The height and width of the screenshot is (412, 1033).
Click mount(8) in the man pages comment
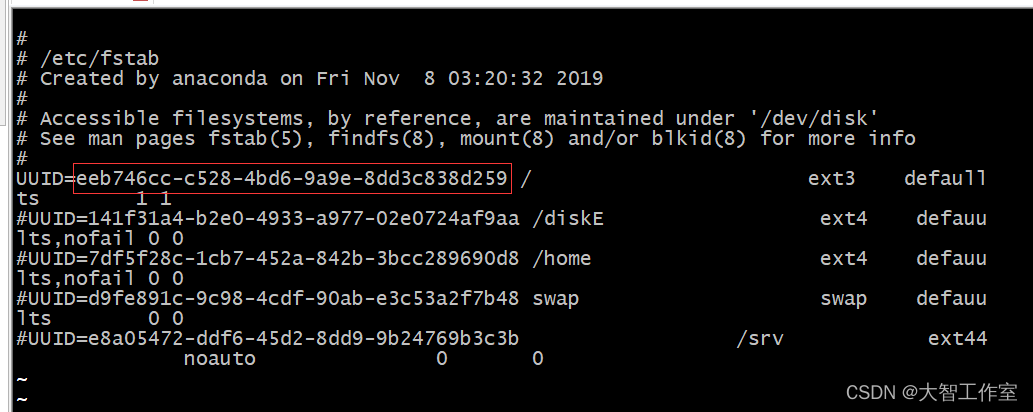click(495, 138)
